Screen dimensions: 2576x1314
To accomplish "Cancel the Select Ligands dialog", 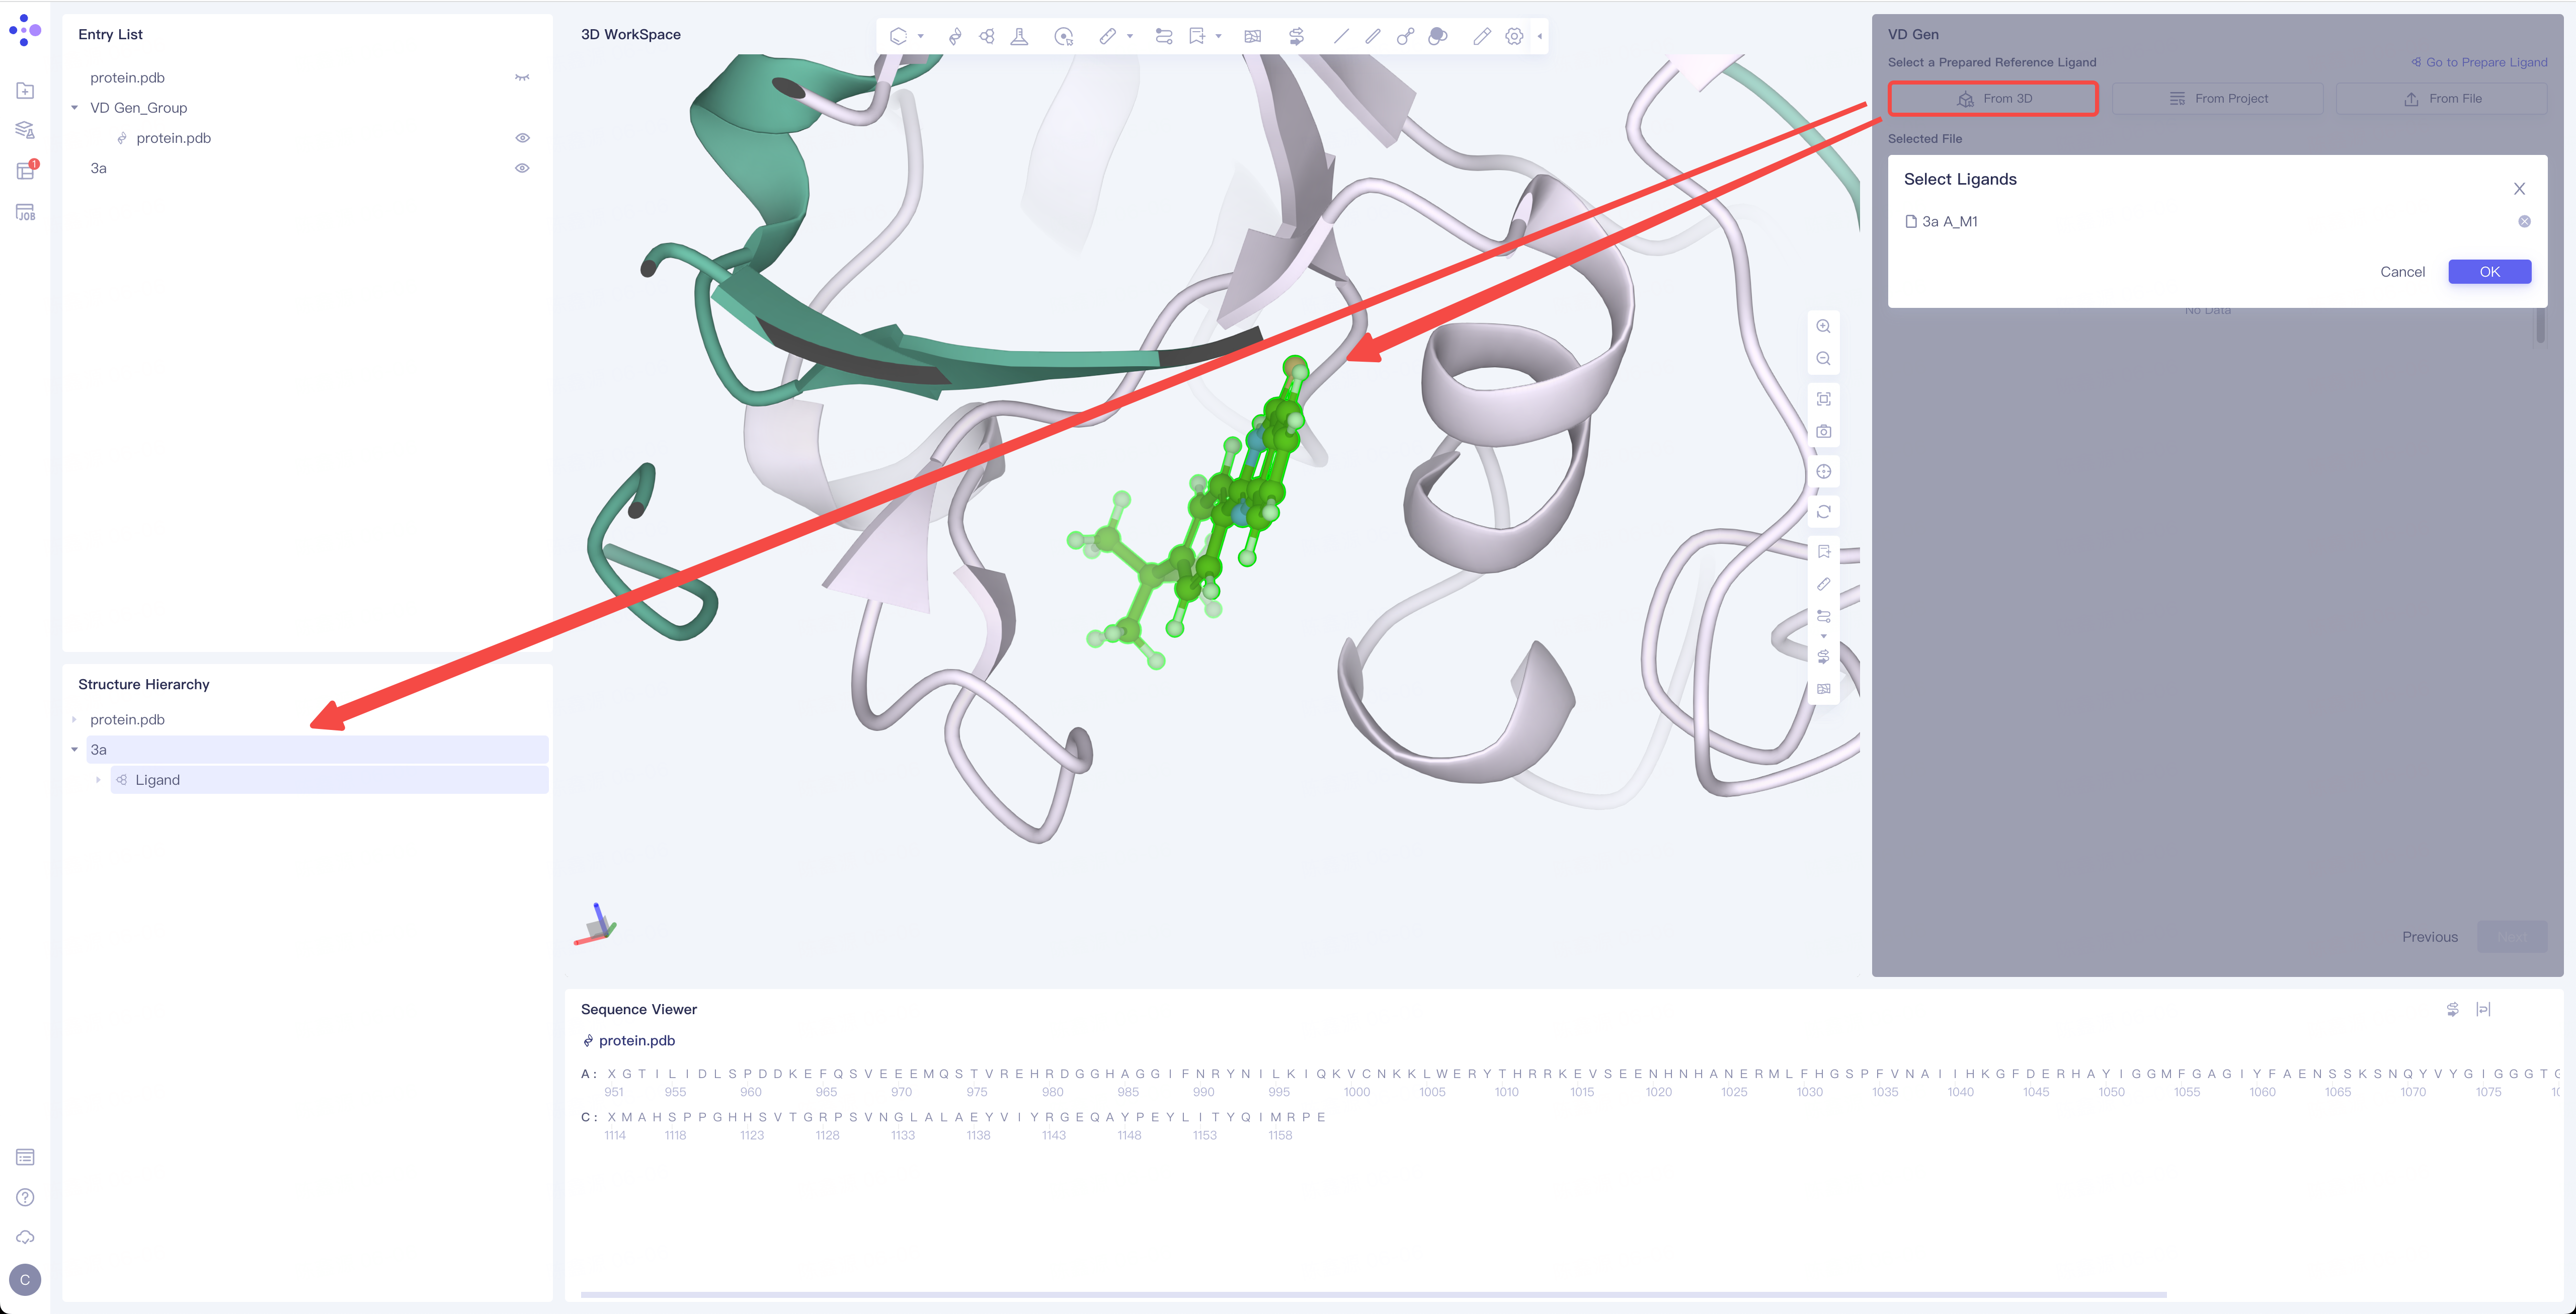I will [x=2402, y=272].
